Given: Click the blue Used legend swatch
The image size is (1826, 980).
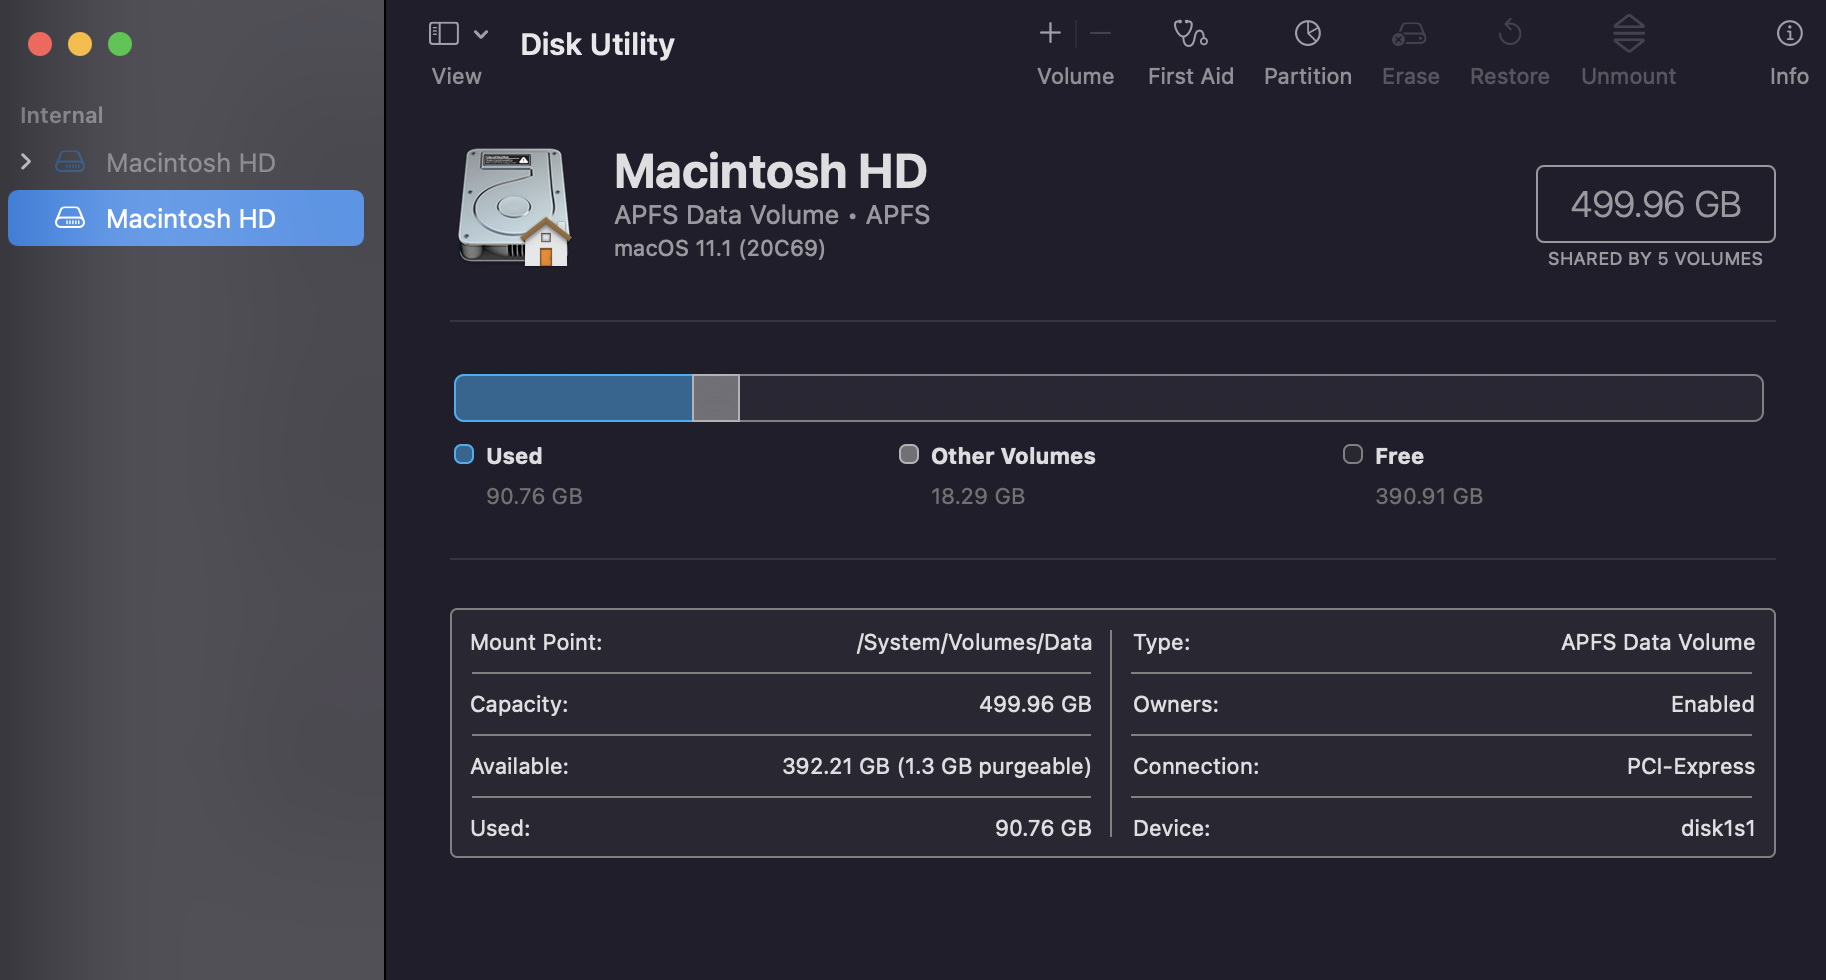Looking at the screenshot, I should pyautogui.click(x=464, y=455).
